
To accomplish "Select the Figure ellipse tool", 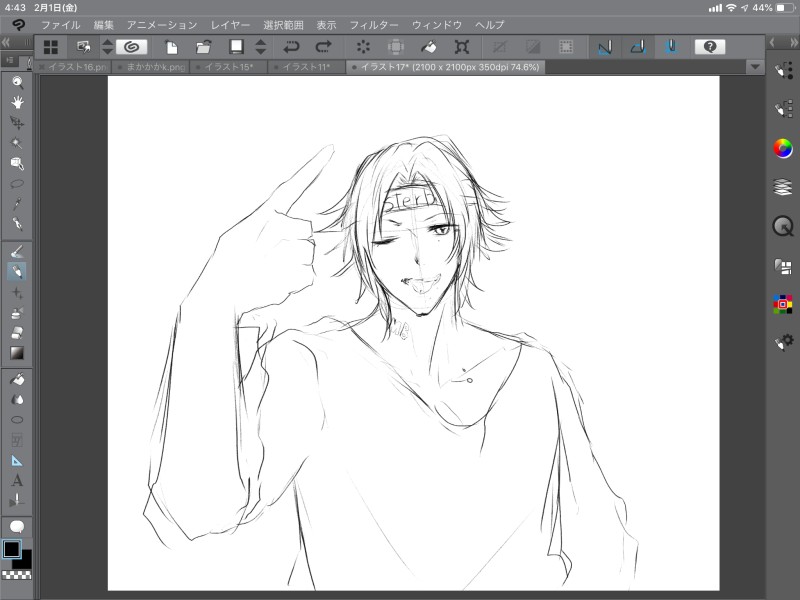I will point(17,420).
